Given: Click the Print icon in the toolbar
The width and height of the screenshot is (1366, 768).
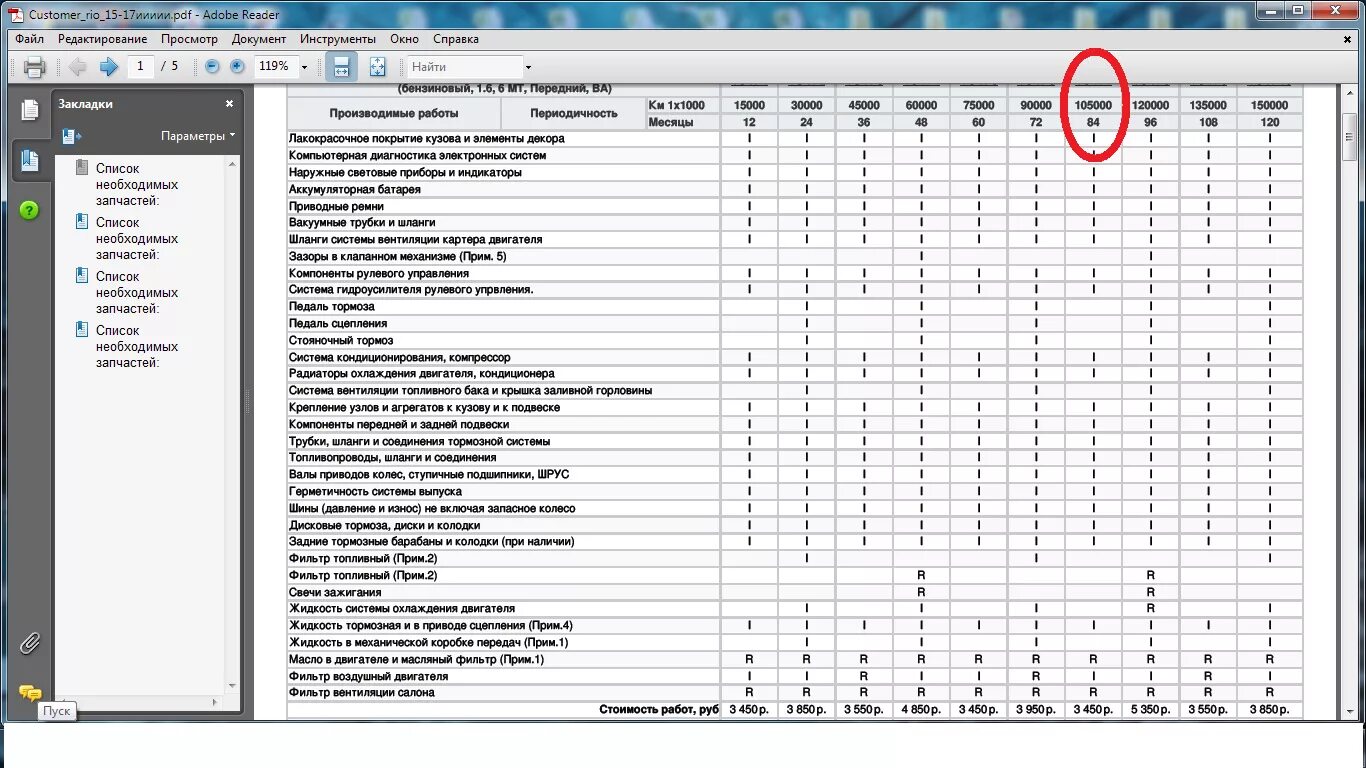Looking at the screenshot, I should tap(35, 67).
